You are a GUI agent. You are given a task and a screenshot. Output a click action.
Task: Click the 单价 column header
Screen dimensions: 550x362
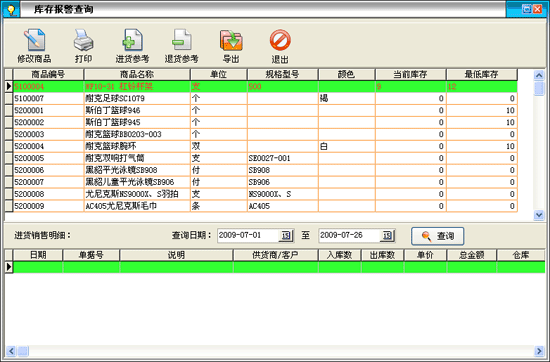coord(425,255)
